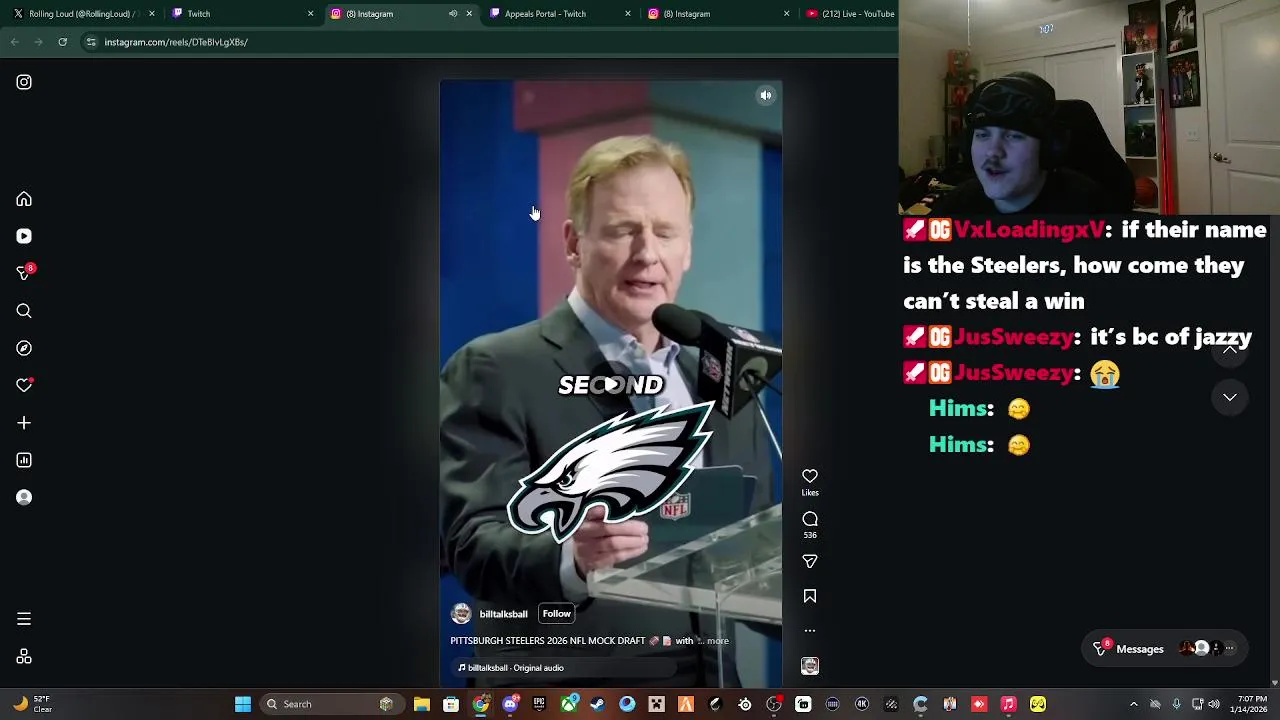Reload the Instagram page
1280x720 pixels.
pyautogui.click(x=62, y=42)
